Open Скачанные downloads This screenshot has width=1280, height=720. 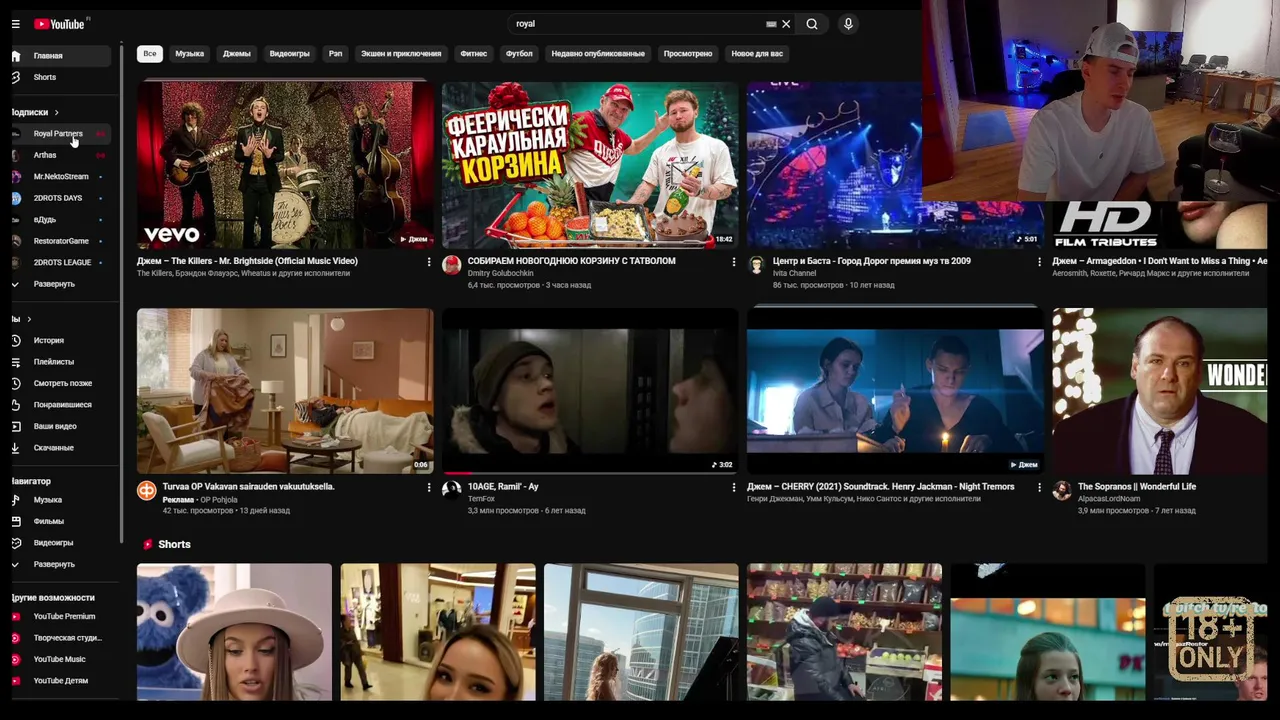[60, 448]
